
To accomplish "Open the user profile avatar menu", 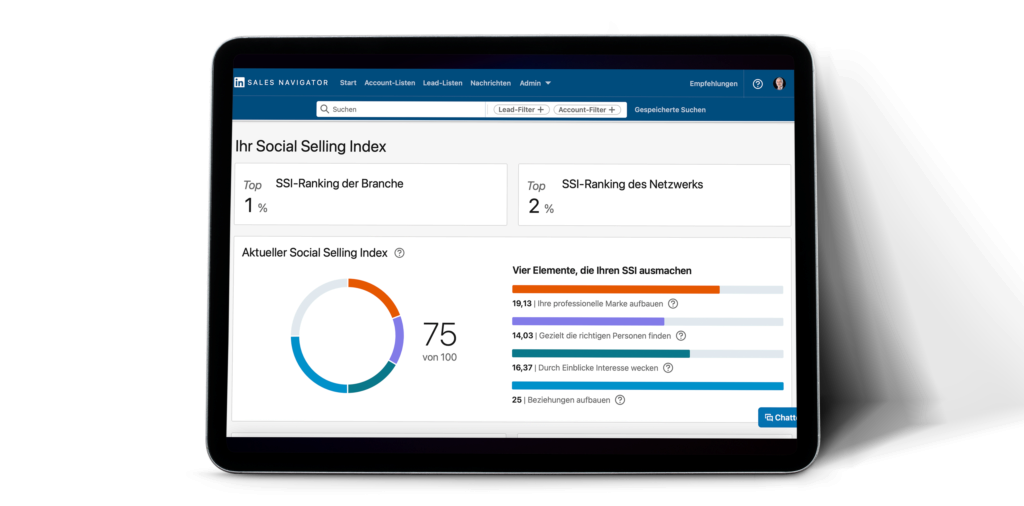I will click(779, 84).
